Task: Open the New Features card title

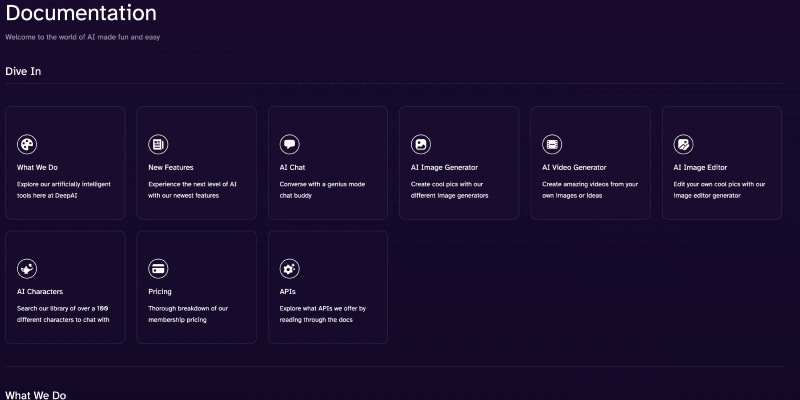Action: pos(171,168)
